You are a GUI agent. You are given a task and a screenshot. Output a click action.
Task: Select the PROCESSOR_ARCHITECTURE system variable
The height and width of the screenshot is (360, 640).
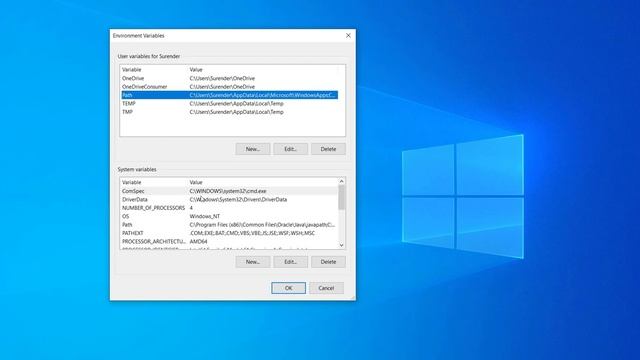tap(229, 242)
